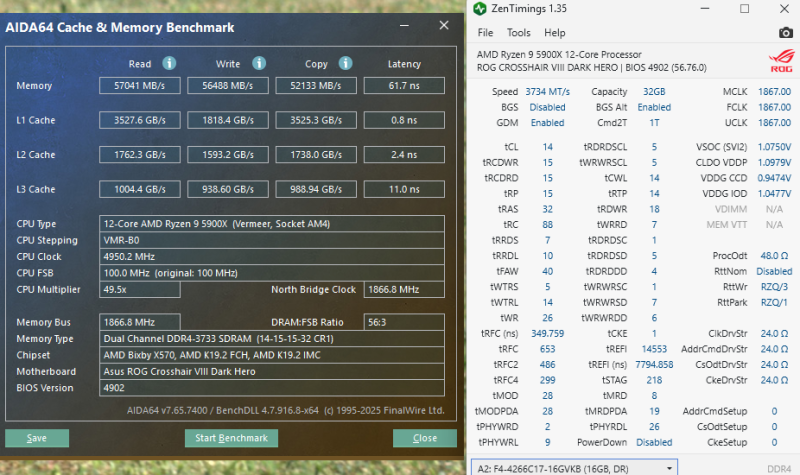Open the File menu in ZenTimings

pos(485,33)
